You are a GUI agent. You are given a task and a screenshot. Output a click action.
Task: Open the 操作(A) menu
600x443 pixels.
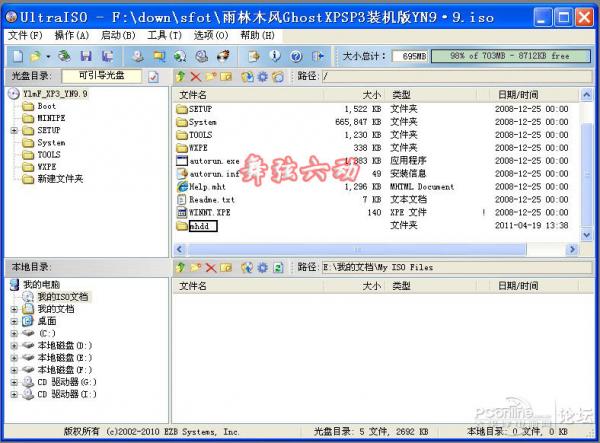click(x=72, y=36)
